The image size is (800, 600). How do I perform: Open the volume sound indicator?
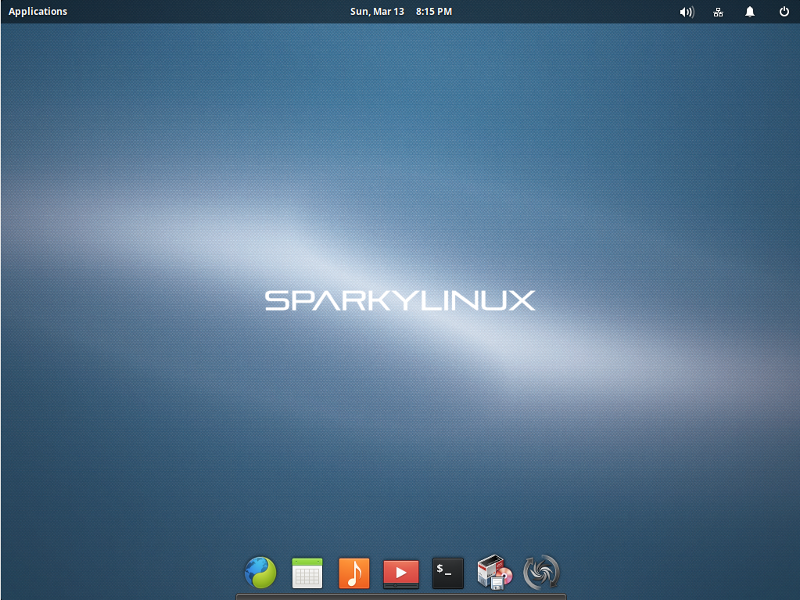click(687, 12)
